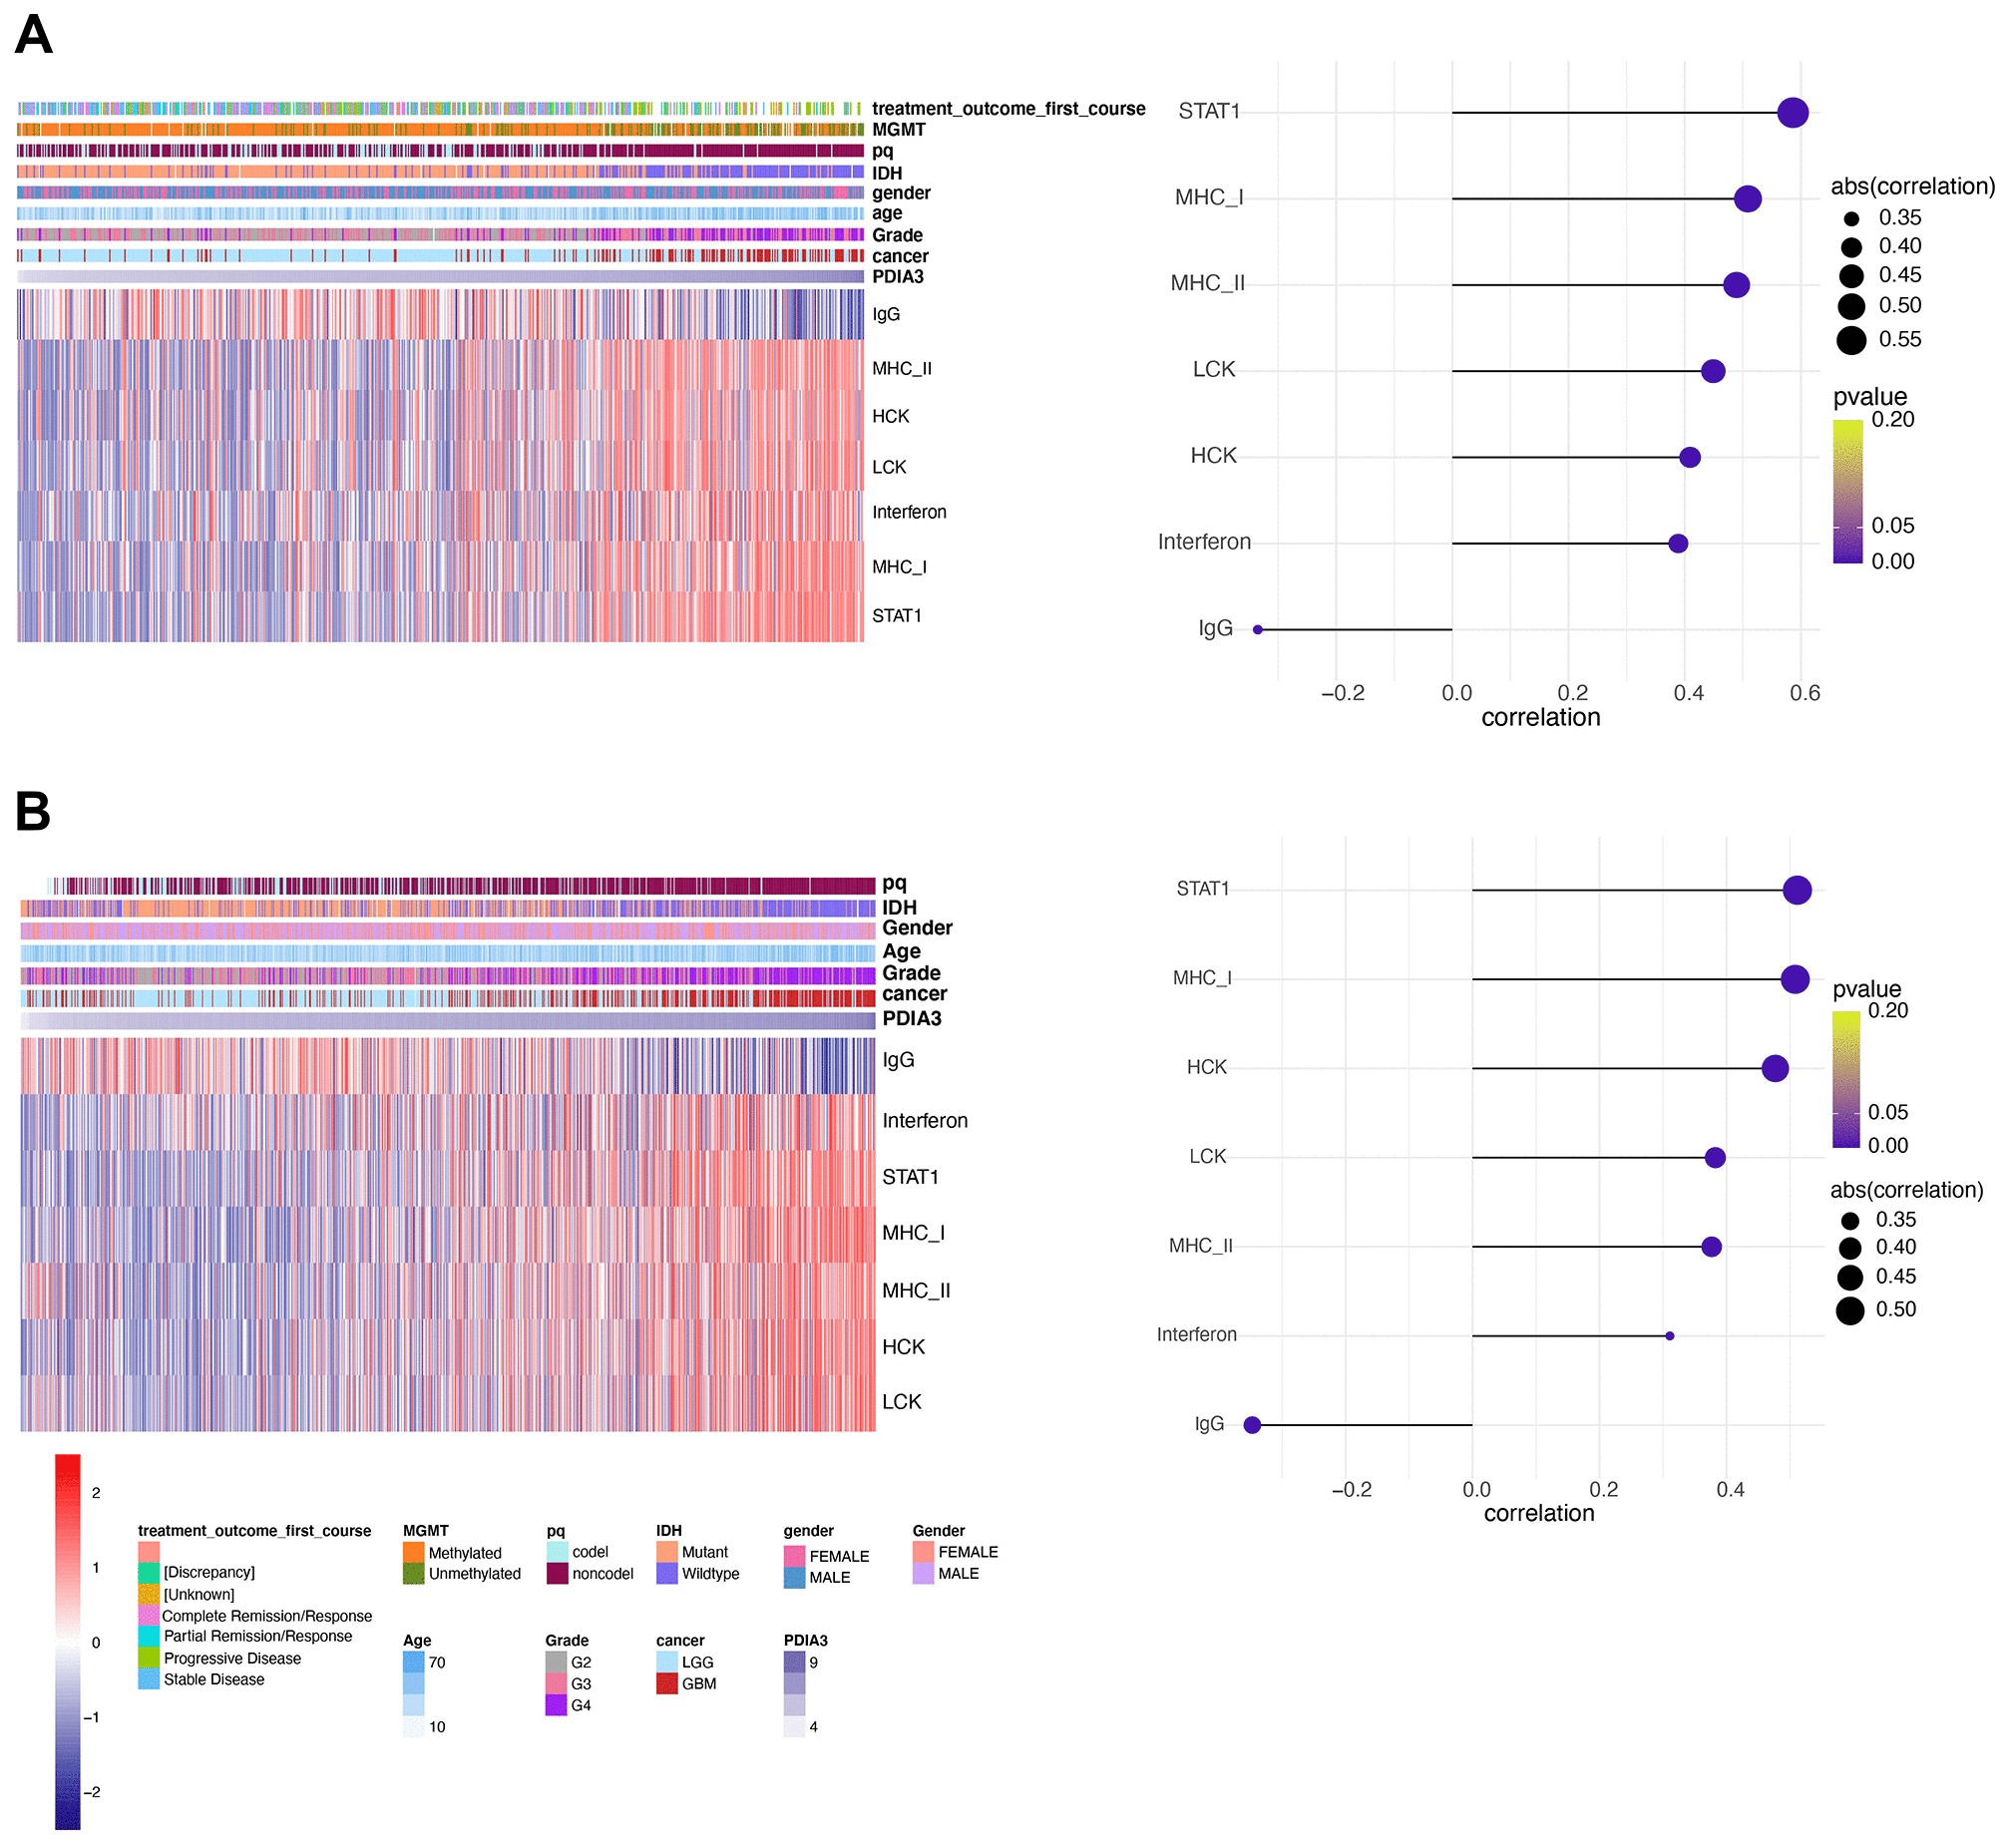Click the Stable Disease swatch
This screenshot has width=2012, height=1848.
point(149,1679)
